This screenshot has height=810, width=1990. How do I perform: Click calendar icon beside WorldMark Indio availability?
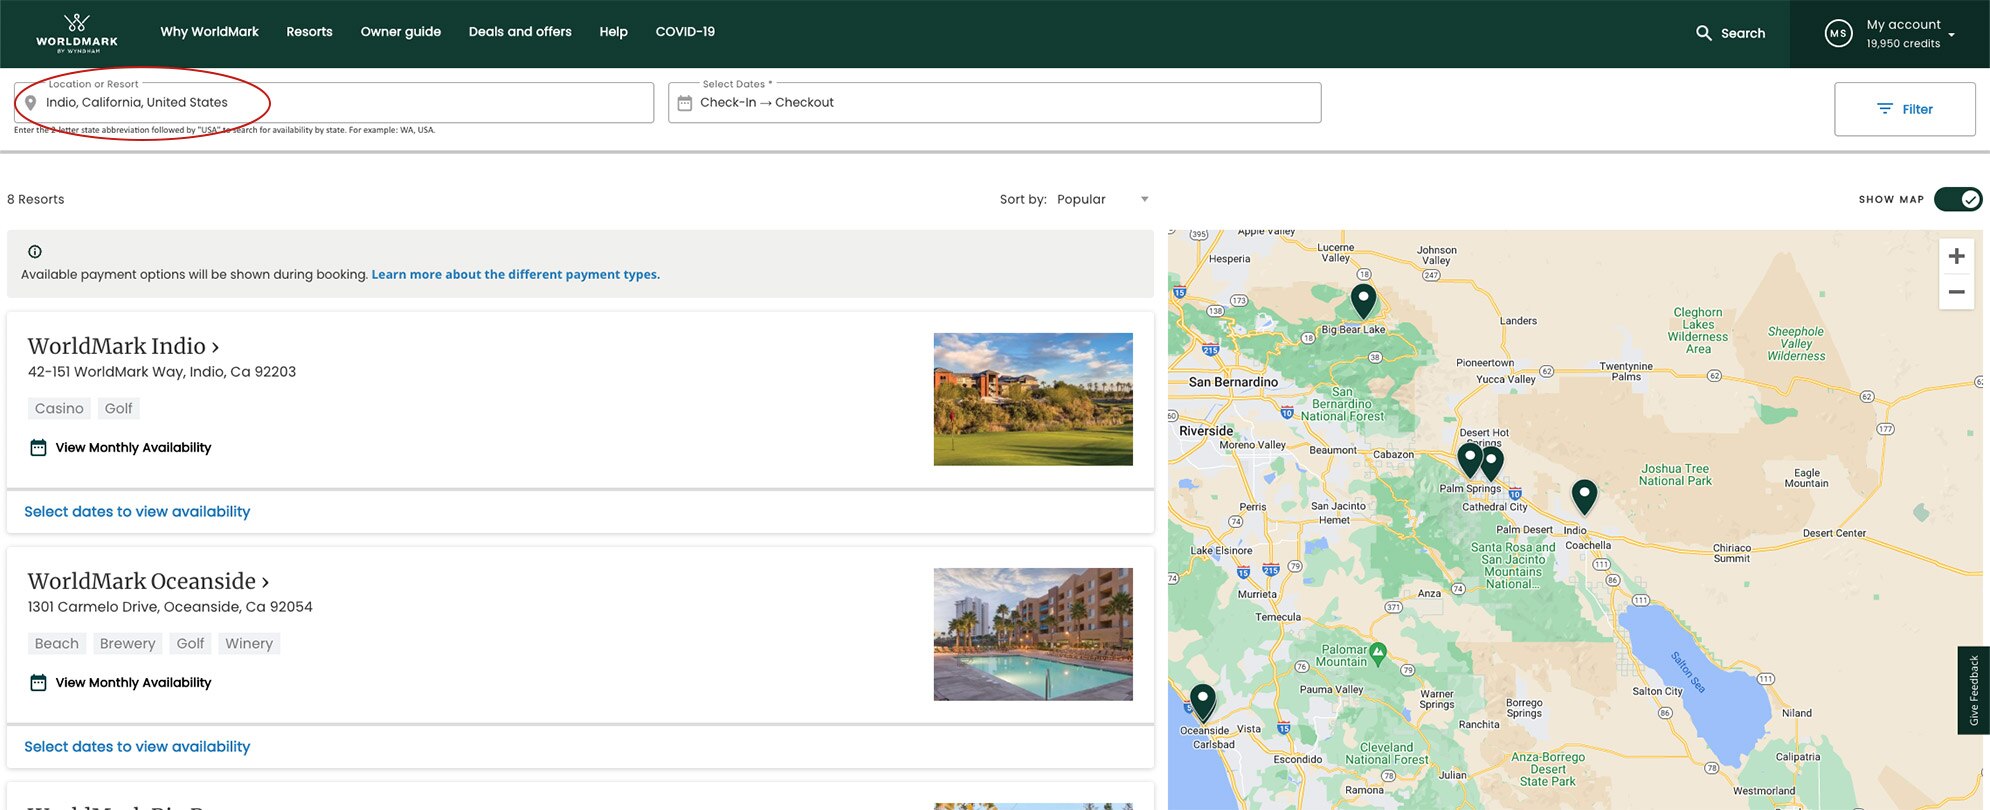coord(38,448)
